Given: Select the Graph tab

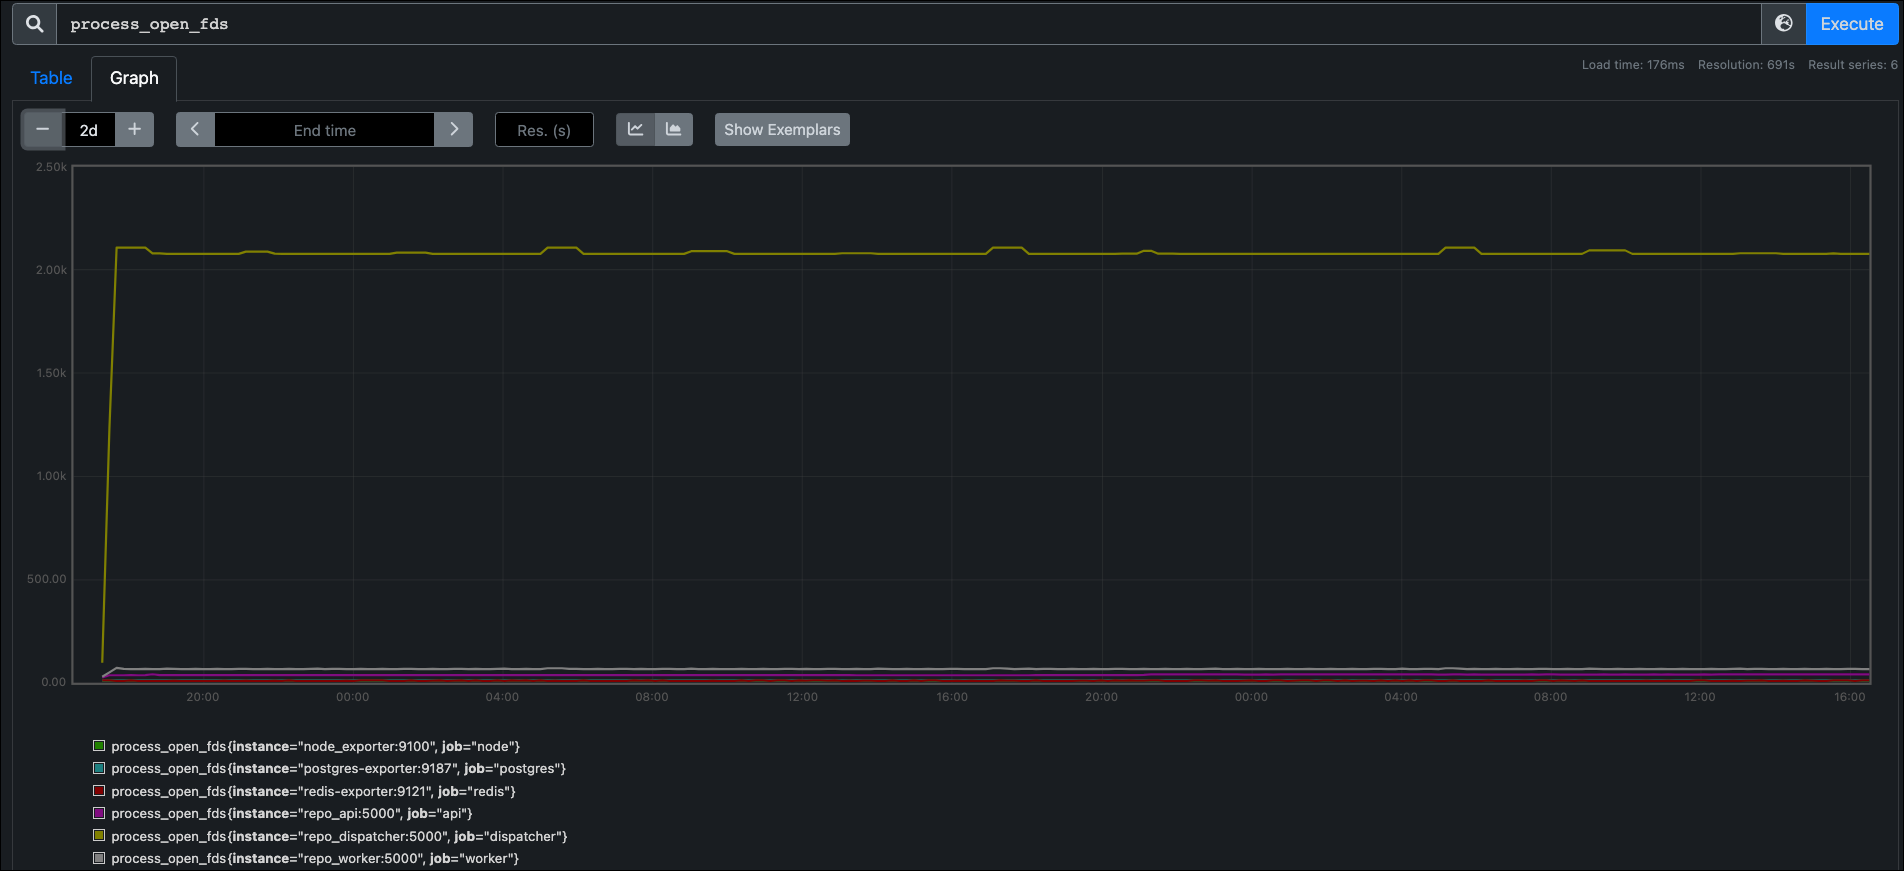Looking at the screenshot, I should tap(134, 78).
